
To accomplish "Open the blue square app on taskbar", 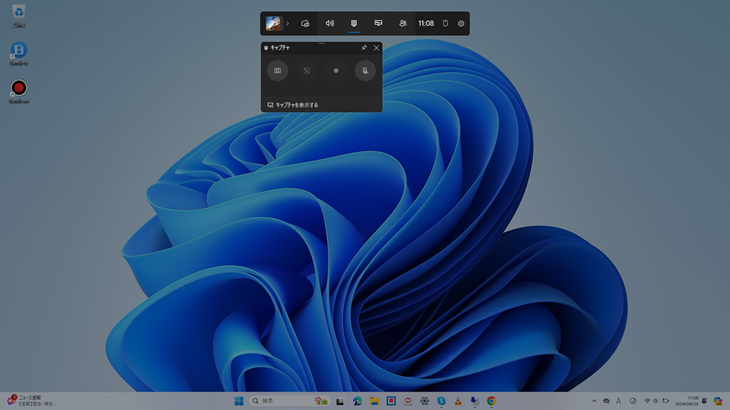I will (x=391, y=401).
